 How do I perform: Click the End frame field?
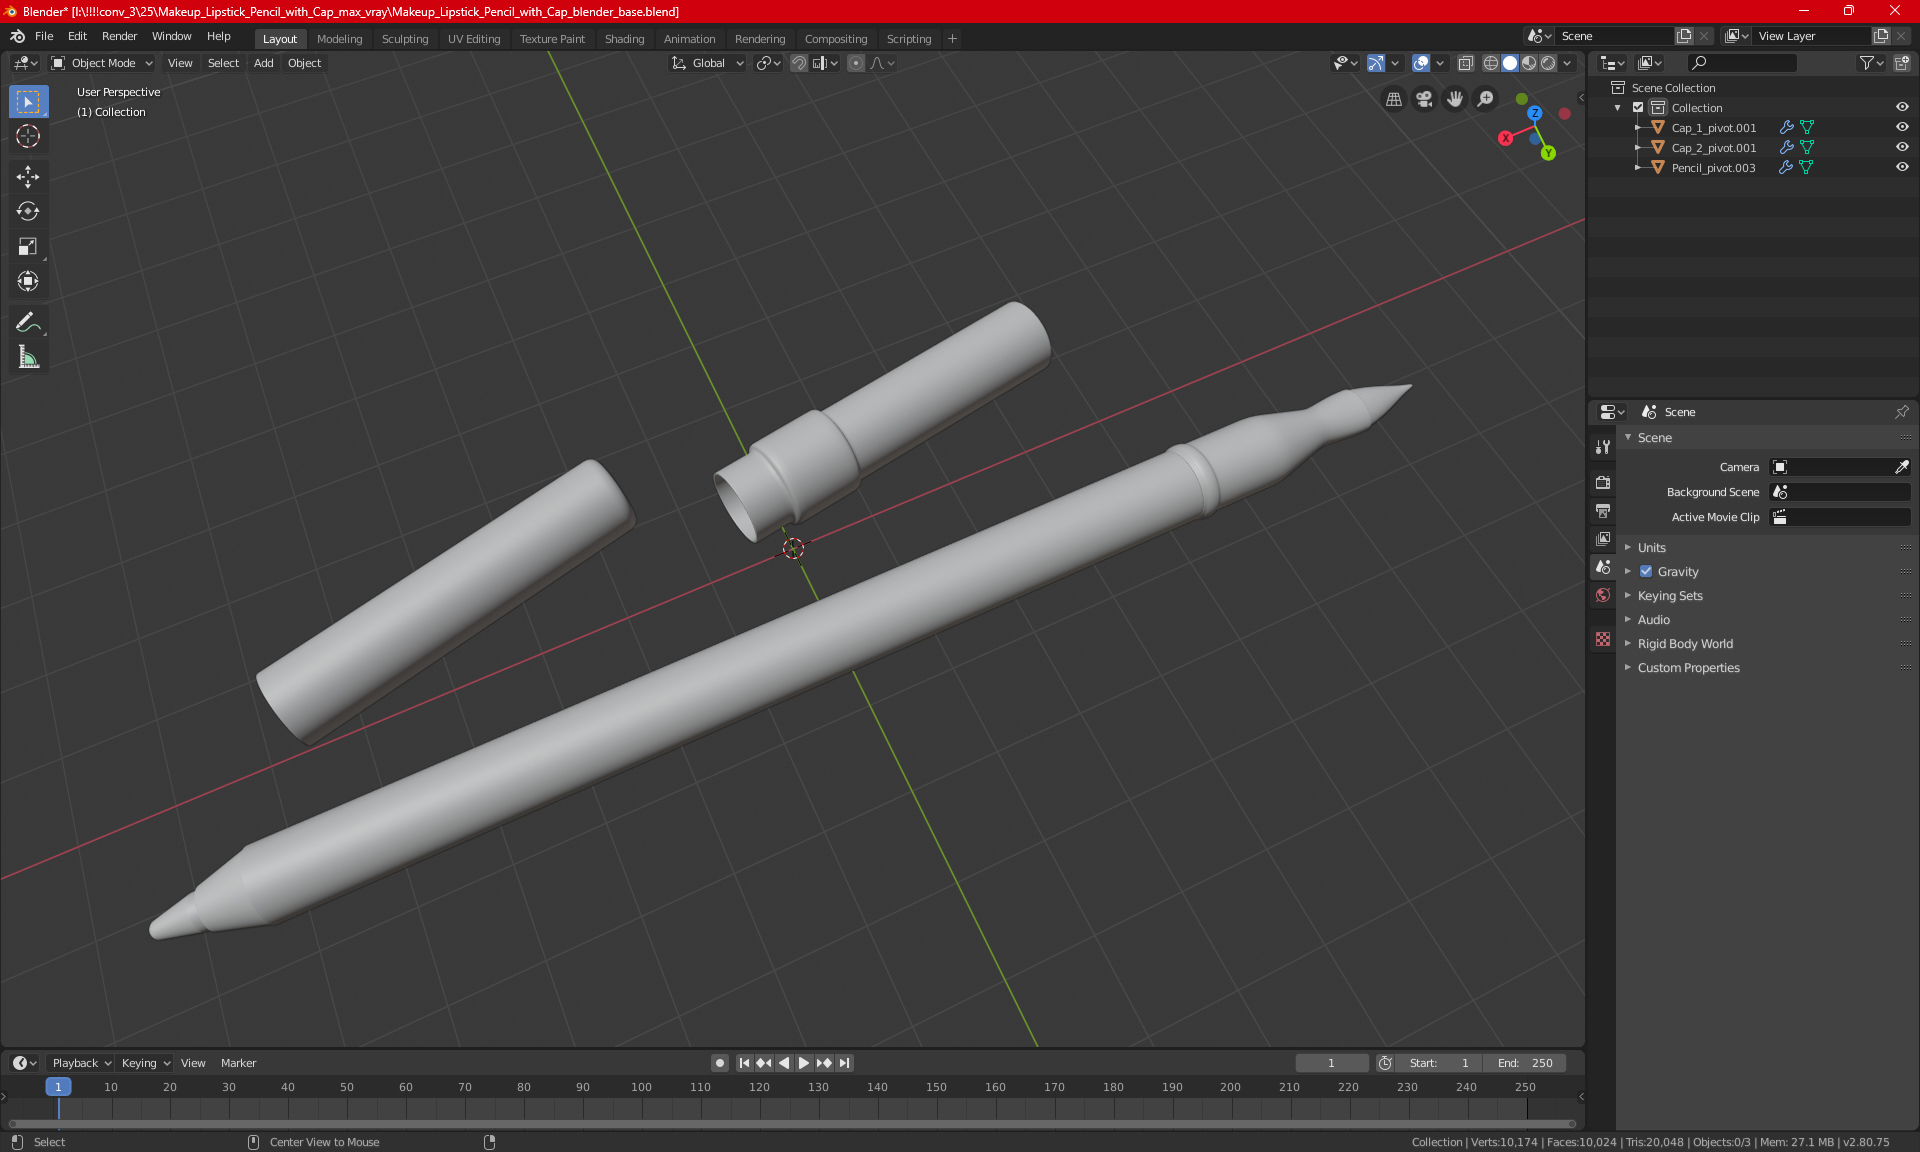(1525, 1063)
